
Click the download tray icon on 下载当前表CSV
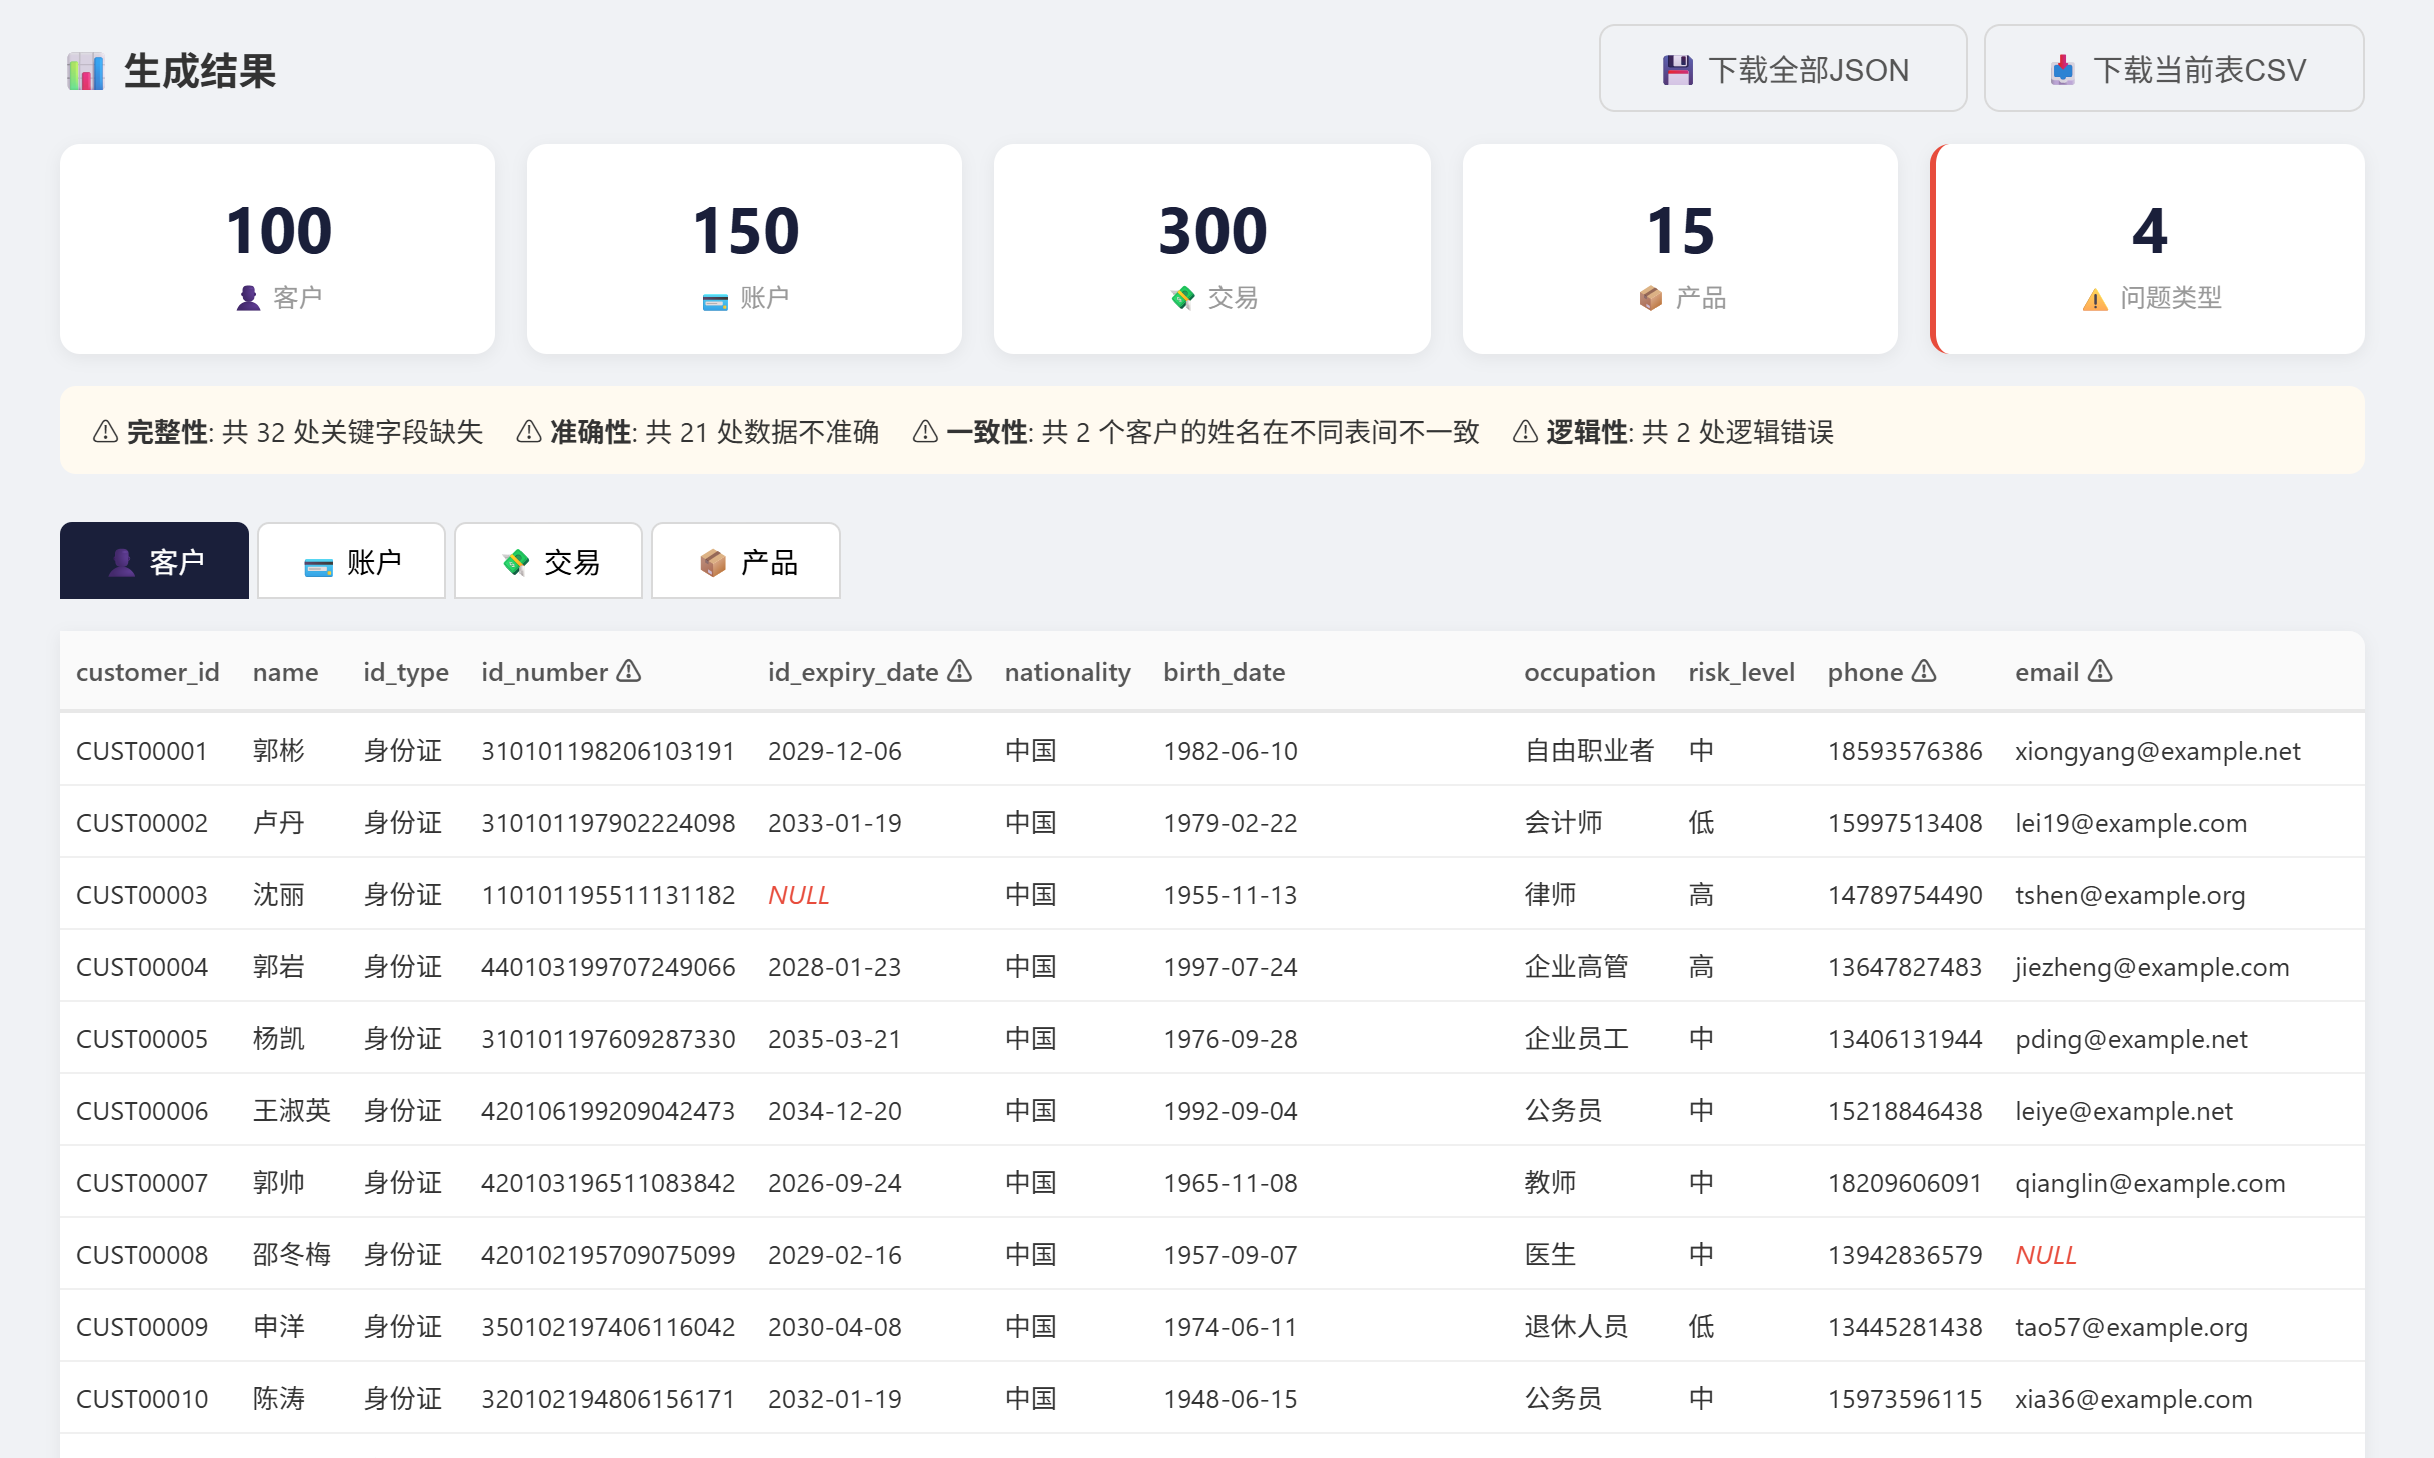click(x=2063, y=70)
